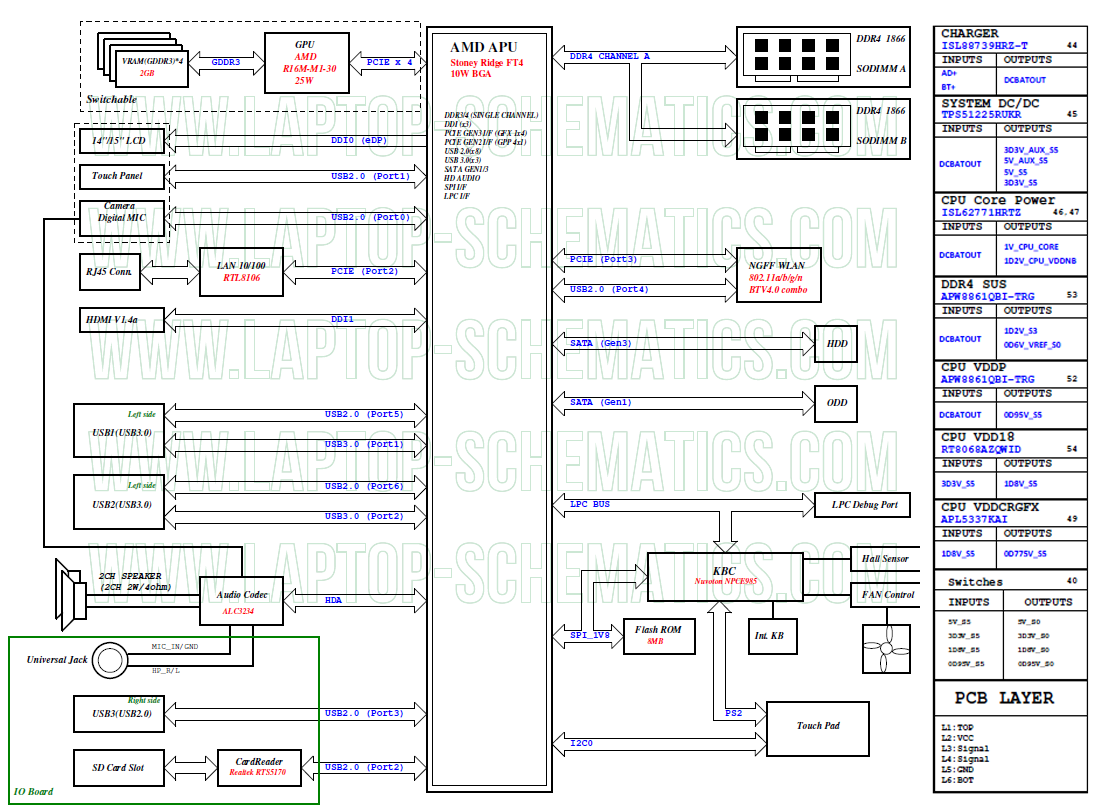The height and width of the screenshot is (808, 1097).
Task: Select the Touch Pad block
Action: pyautogui.click(x=818, y=729)
